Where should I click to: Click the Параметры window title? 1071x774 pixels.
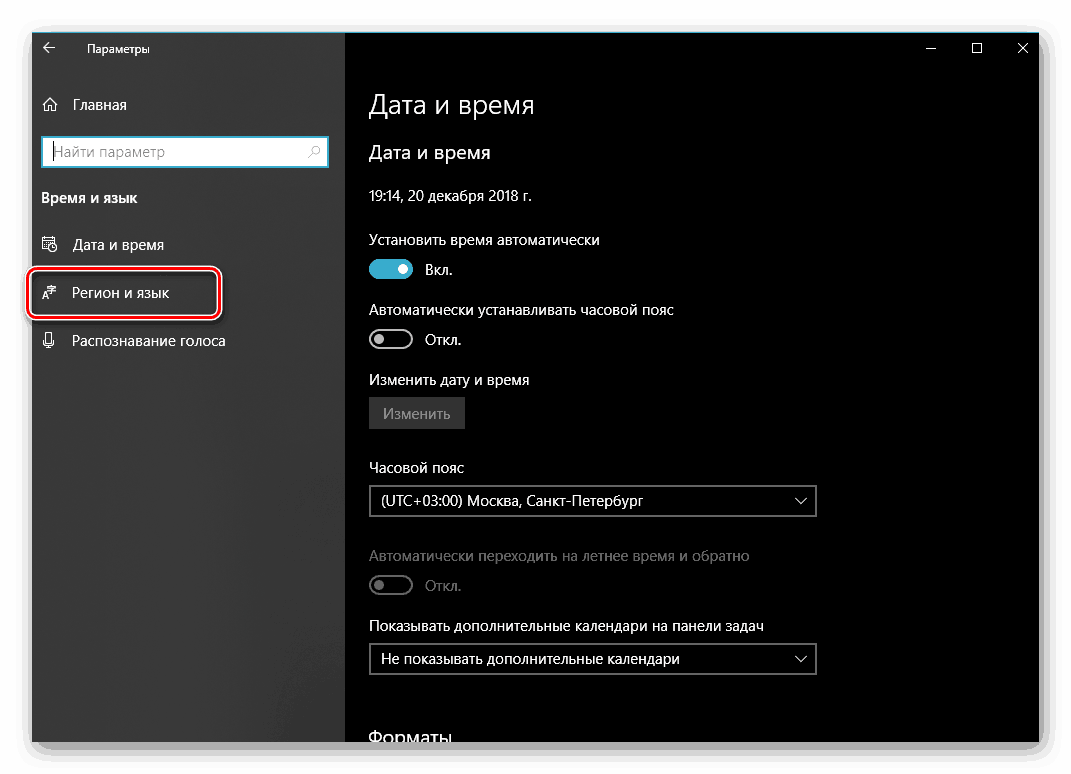pyautogui.click(x=118, y=49)
